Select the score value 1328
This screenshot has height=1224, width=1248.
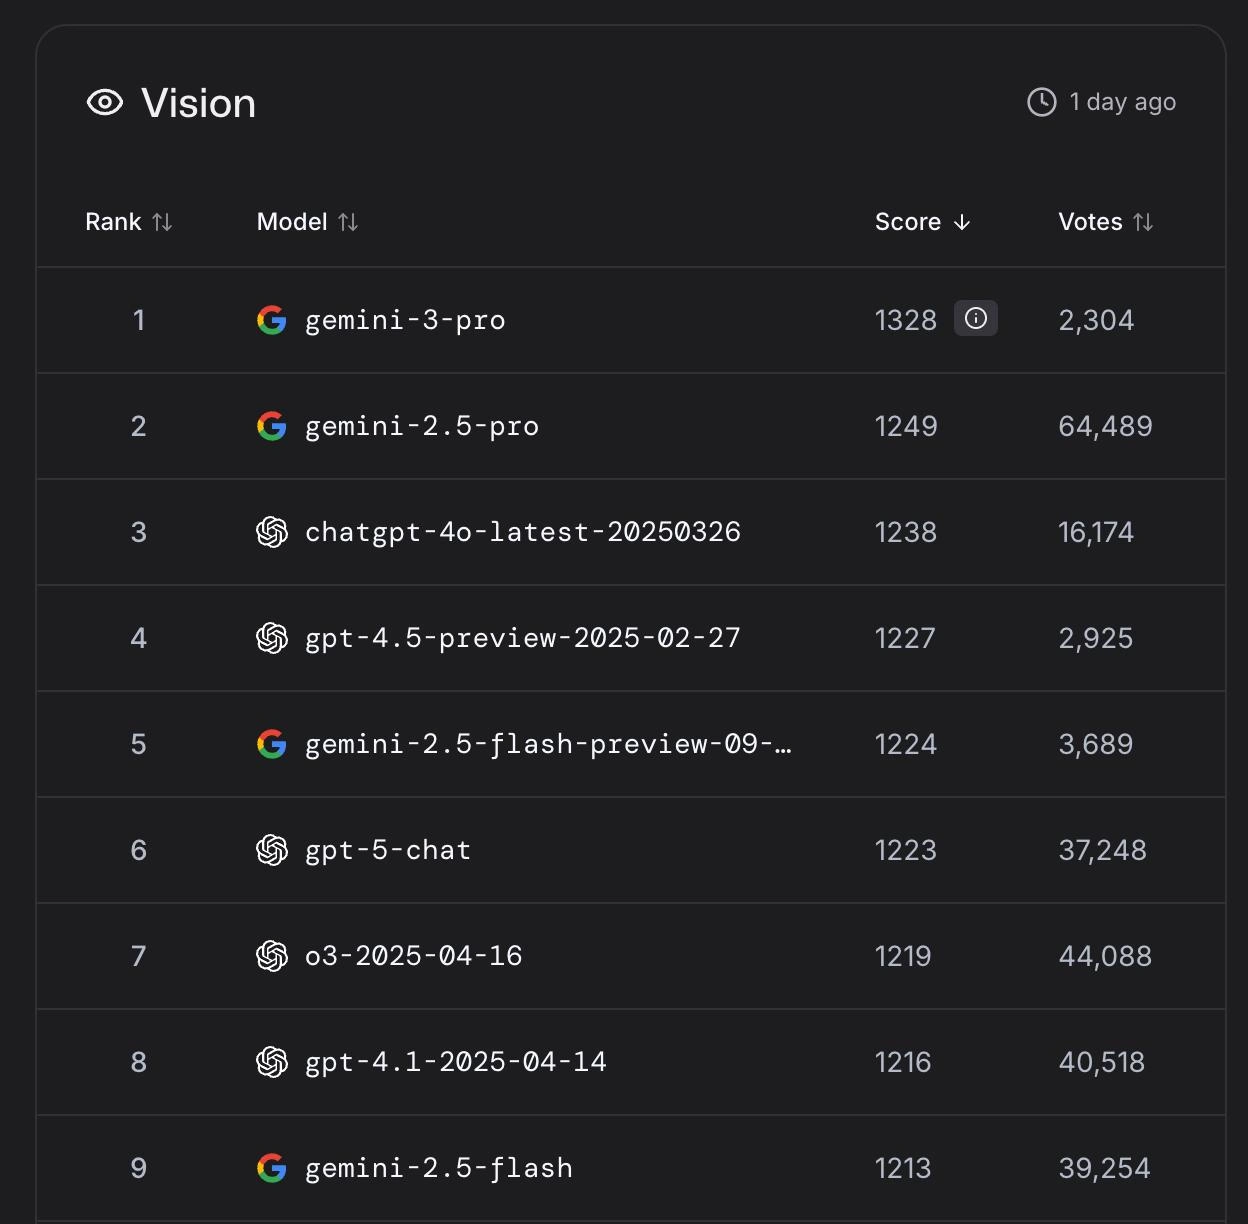click(x=906, y=320)
